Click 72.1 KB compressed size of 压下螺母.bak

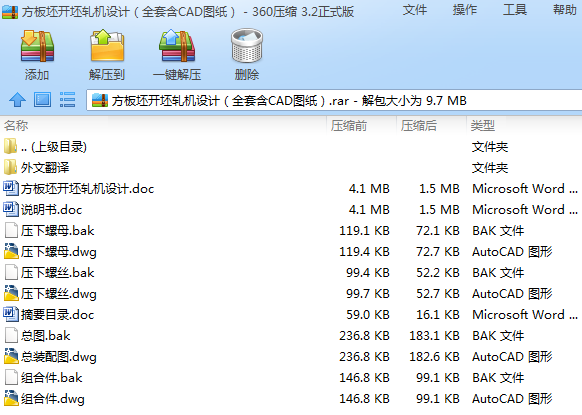pyautogui.click(x=438, y=231)
